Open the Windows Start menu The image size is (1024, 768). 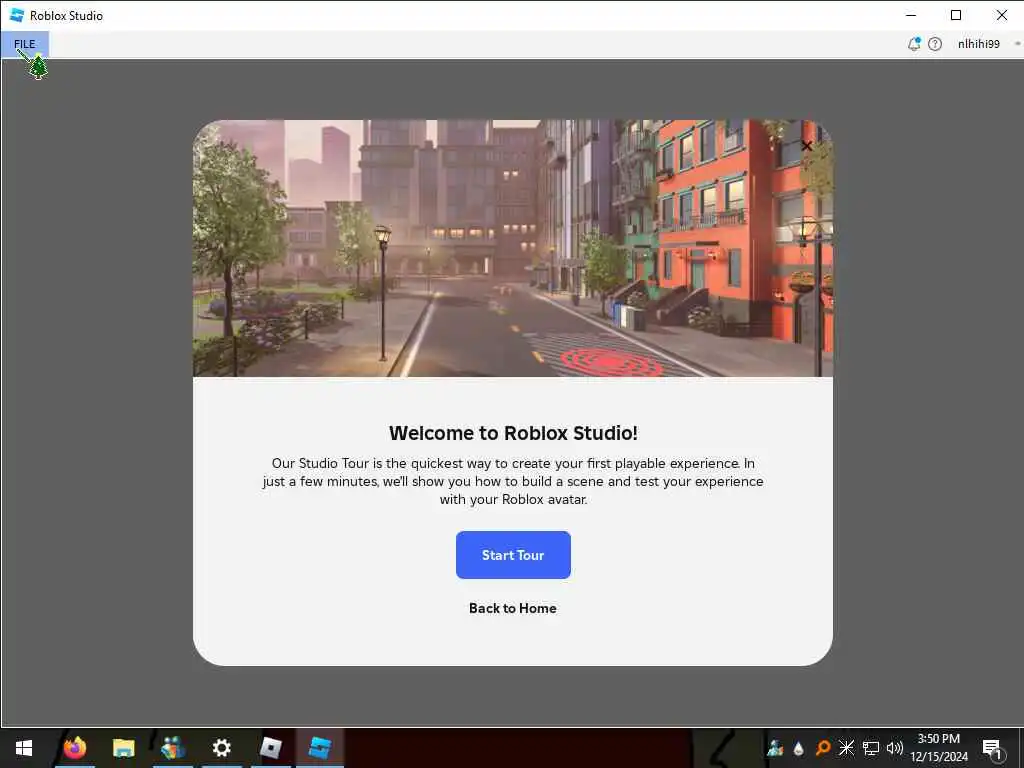(x=24, y=748)
